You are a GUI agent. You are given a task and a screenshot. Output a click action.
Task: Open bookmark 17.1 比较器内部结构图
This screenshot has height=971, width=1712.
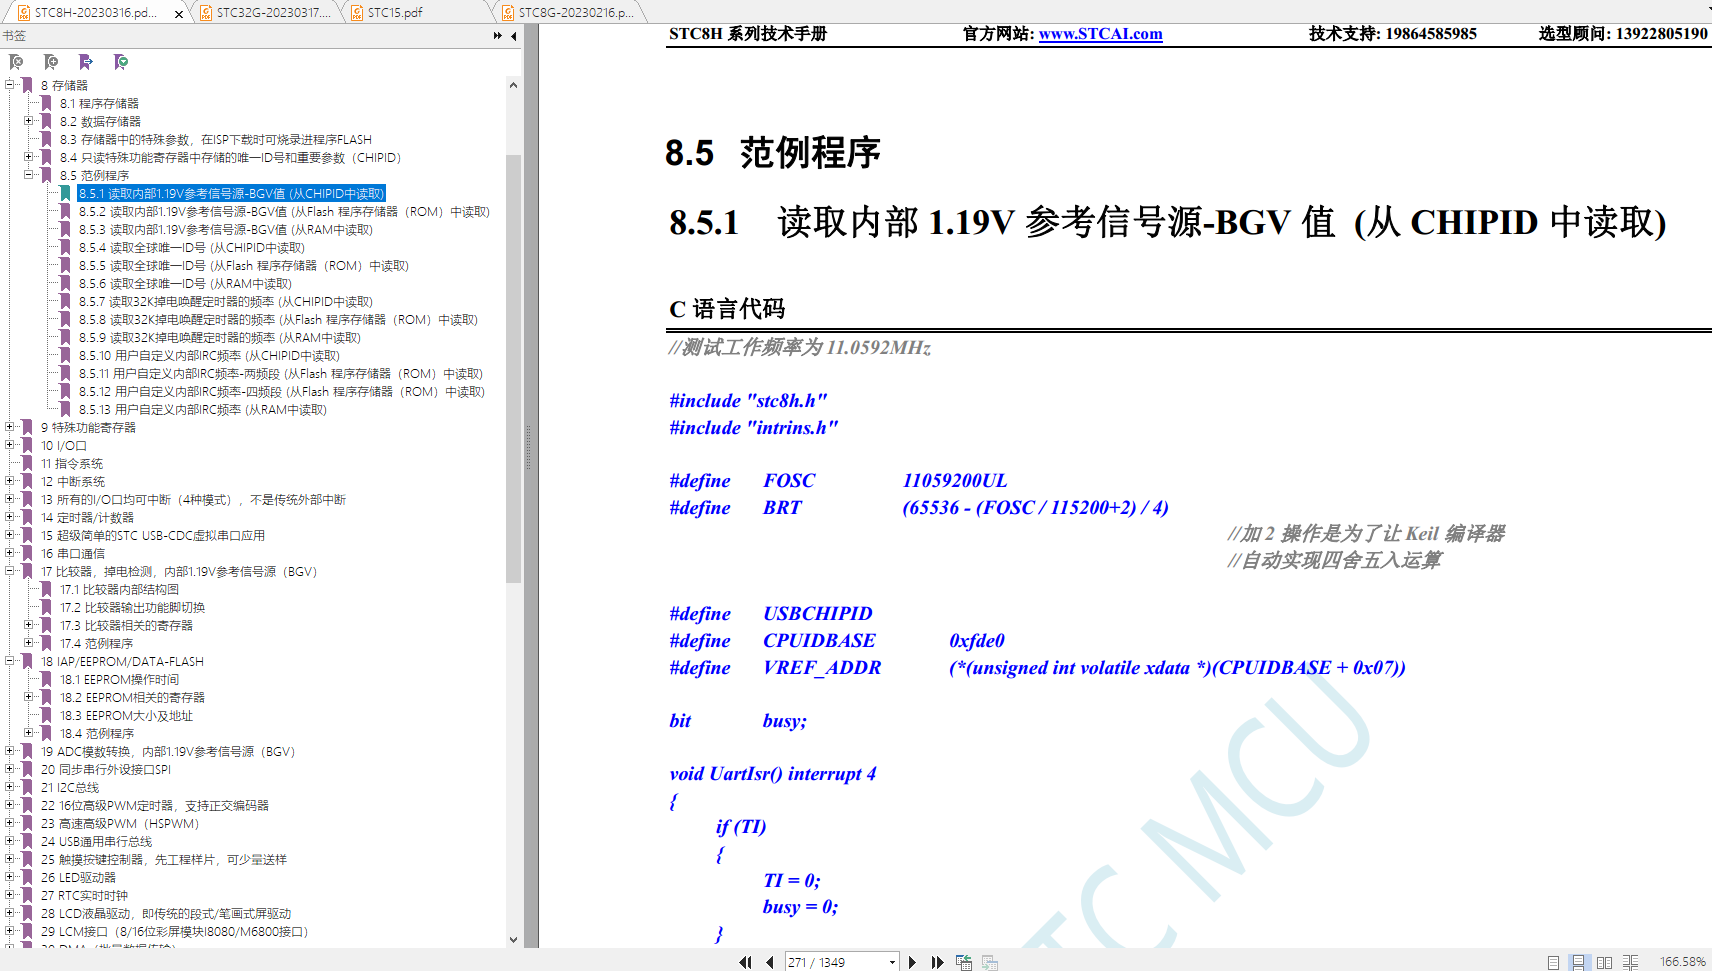point(119,590)
